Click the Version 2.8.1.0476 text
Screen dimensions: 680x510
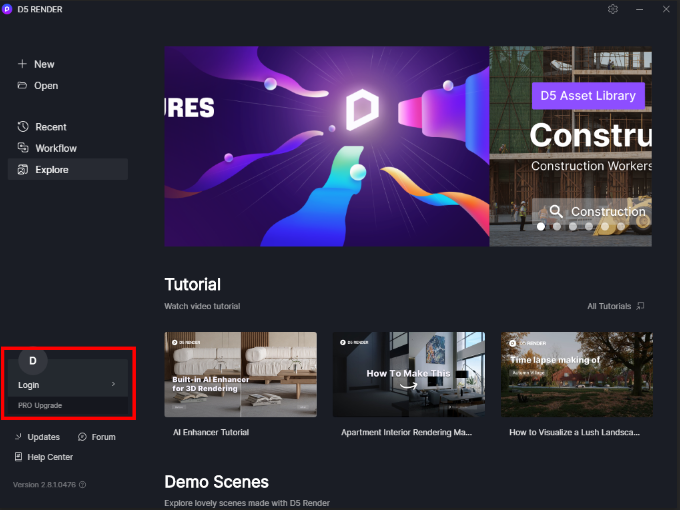pos(44,484)
